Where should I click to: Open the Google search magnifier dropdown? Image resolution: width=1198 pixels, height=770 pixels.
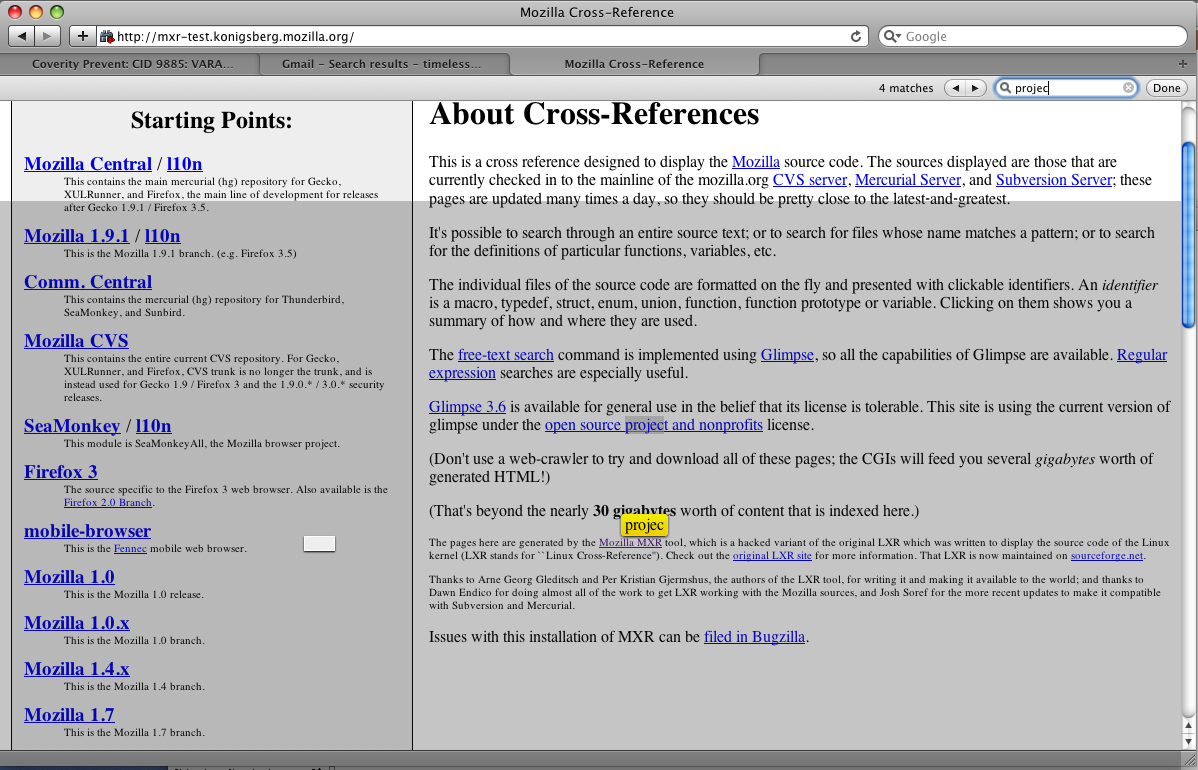[x=892, y=36]
